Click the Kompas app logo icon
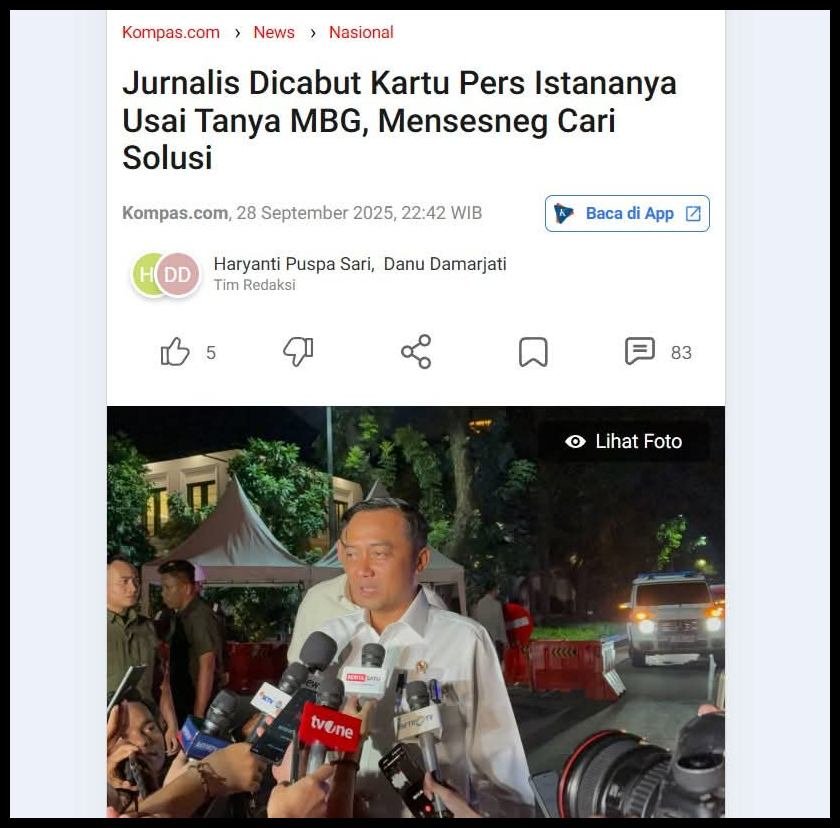The image size is (840, 828). (x=563, y=213)
